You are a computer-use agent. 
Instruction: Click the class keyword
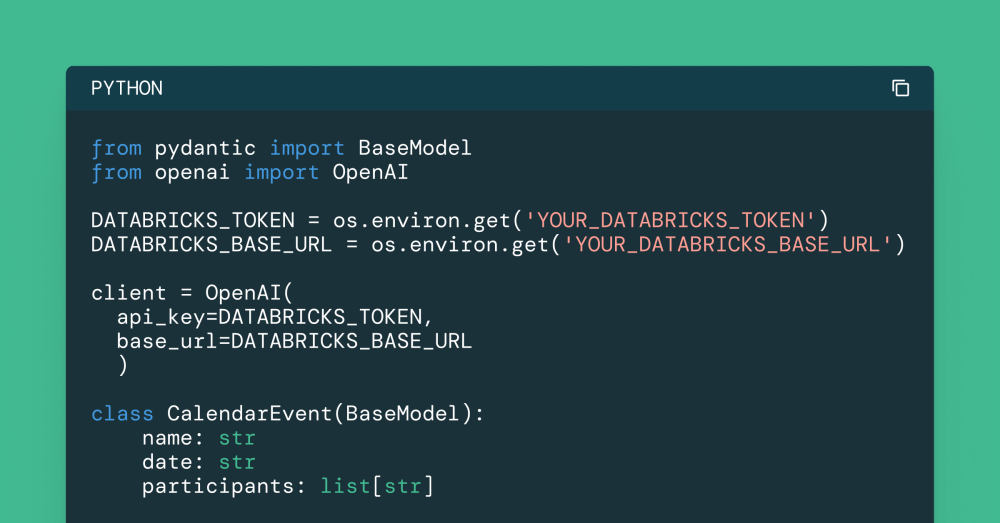point(122,413)
